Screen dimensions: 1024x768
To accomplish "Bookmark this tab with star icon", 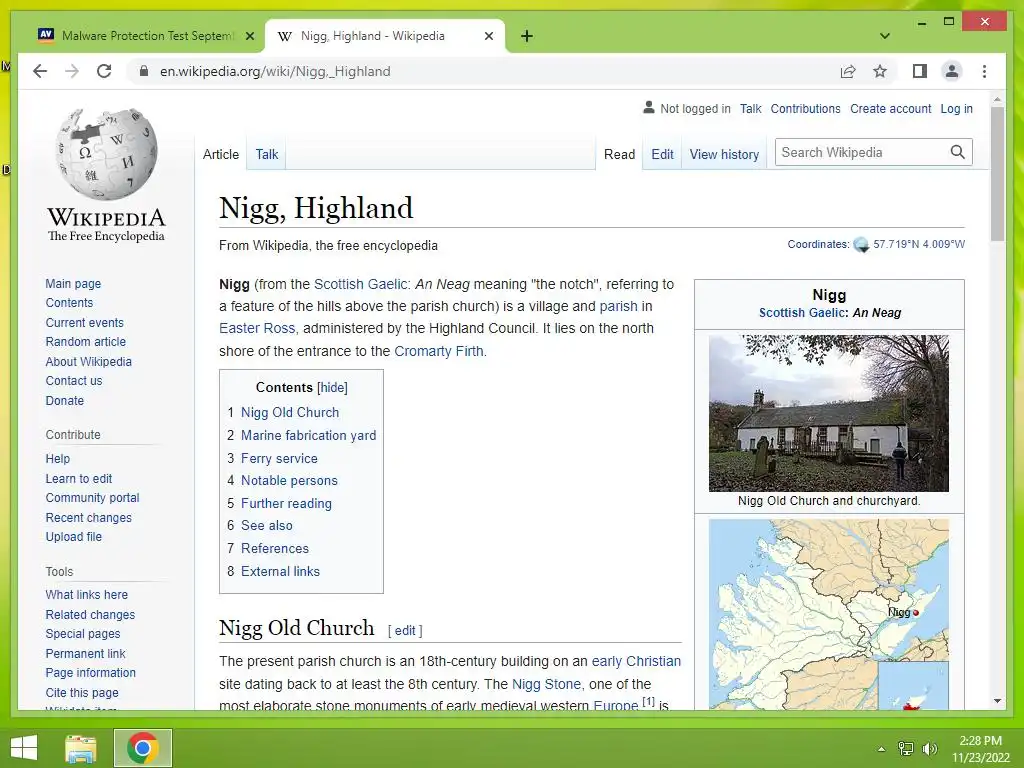I will point(880,71).
